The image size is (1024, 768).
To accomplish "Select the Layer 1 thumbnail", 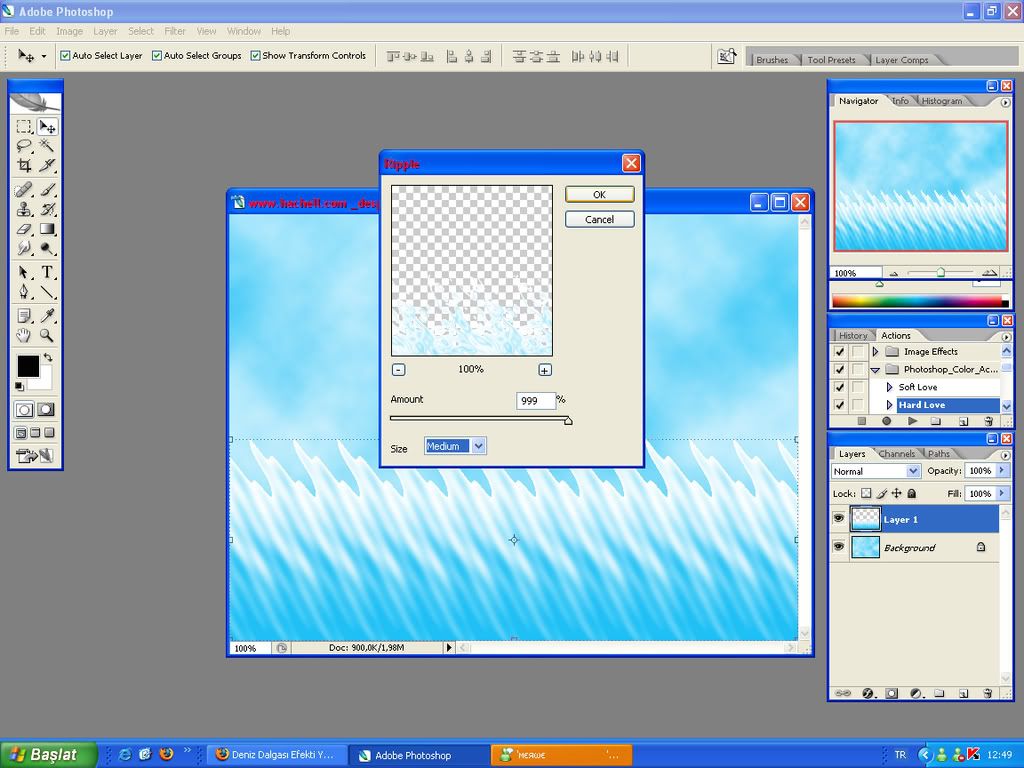I will point(865,519).
